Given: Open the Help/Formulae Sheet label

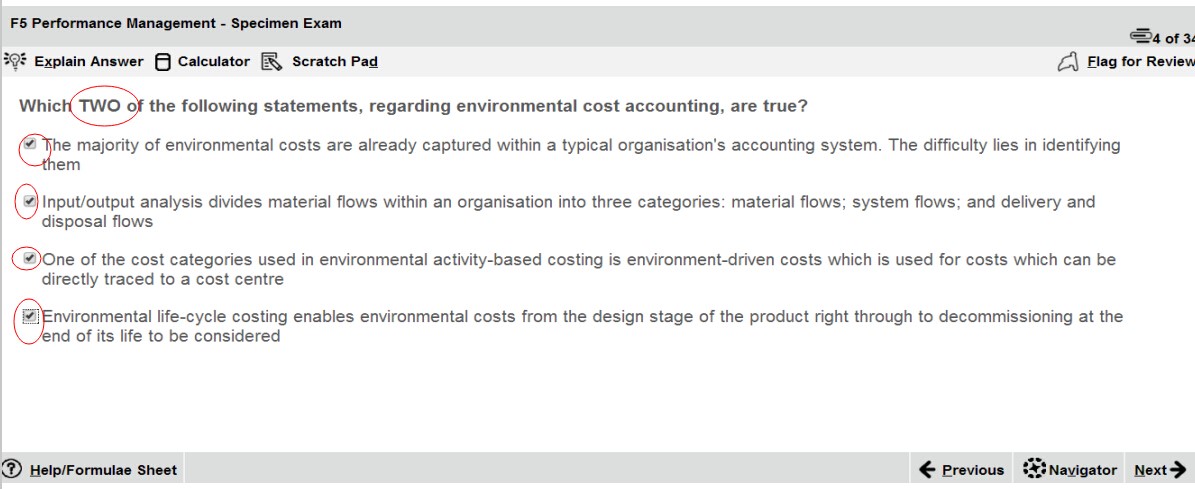Looking at the screenshot, I should click(103, 470).
